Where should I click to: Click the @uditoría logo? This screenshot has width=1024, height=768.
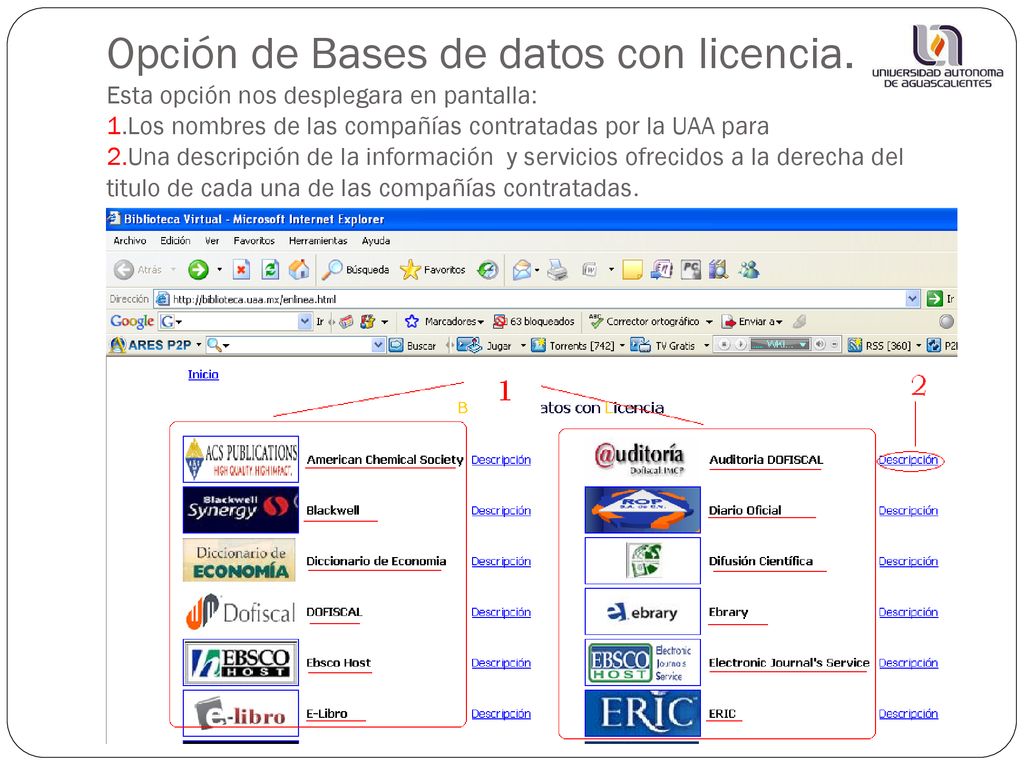(639, 458)
